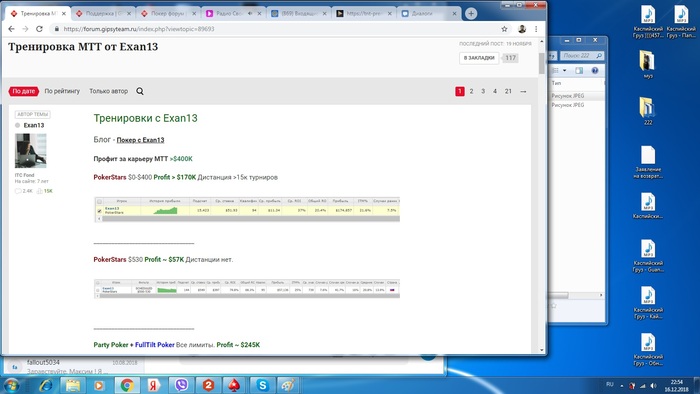The width and height of the screenshot is (700, 394).
Task: Open the red number 2 taskbar app
Action: pyautogui.click(x=208, y=385)
